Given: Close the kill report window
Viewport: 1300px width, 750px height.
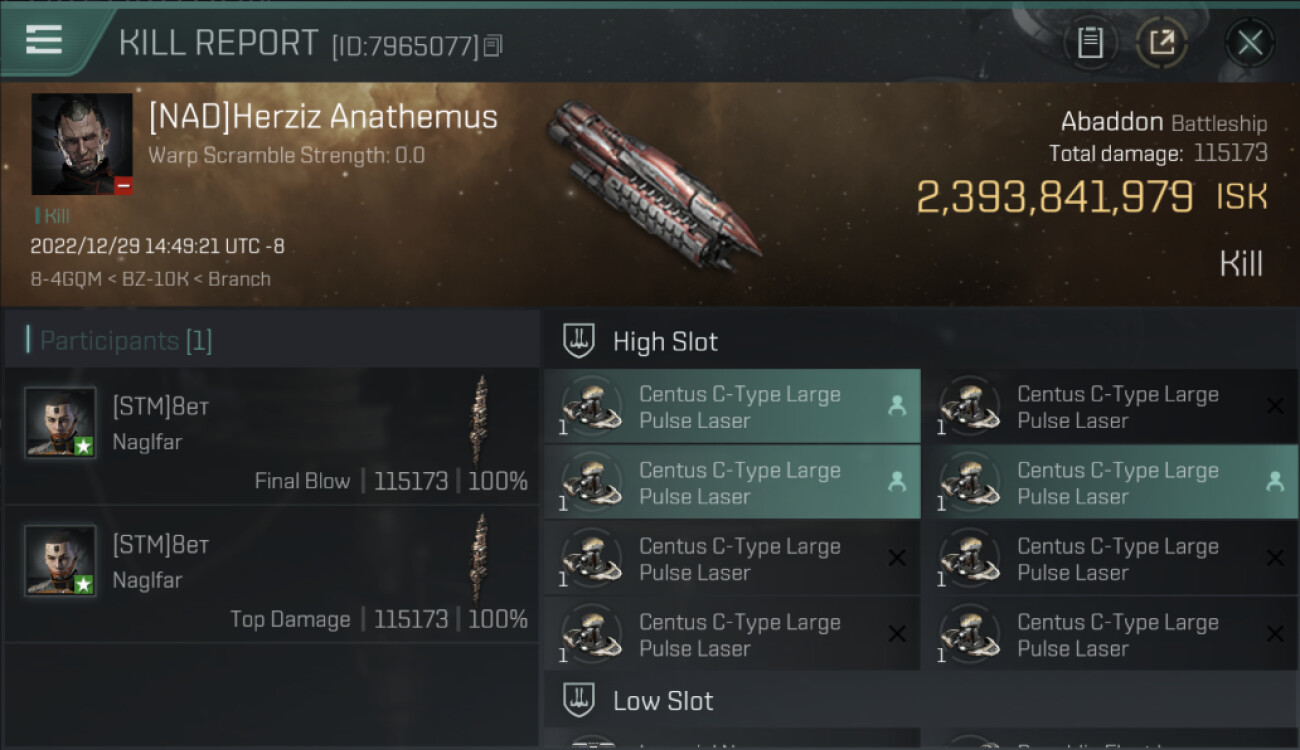Looking at the screenshot, I should pyautogui.click(x=1250, y=43).
